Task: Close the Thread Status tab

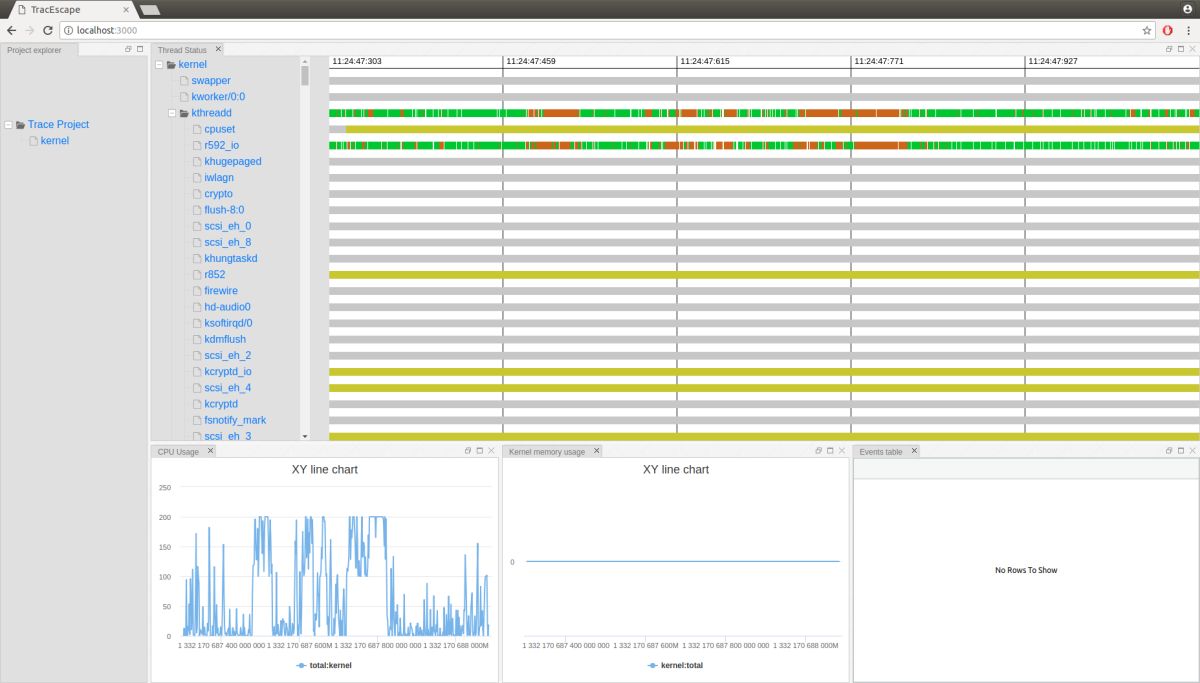Action: [x=219, y=49]
